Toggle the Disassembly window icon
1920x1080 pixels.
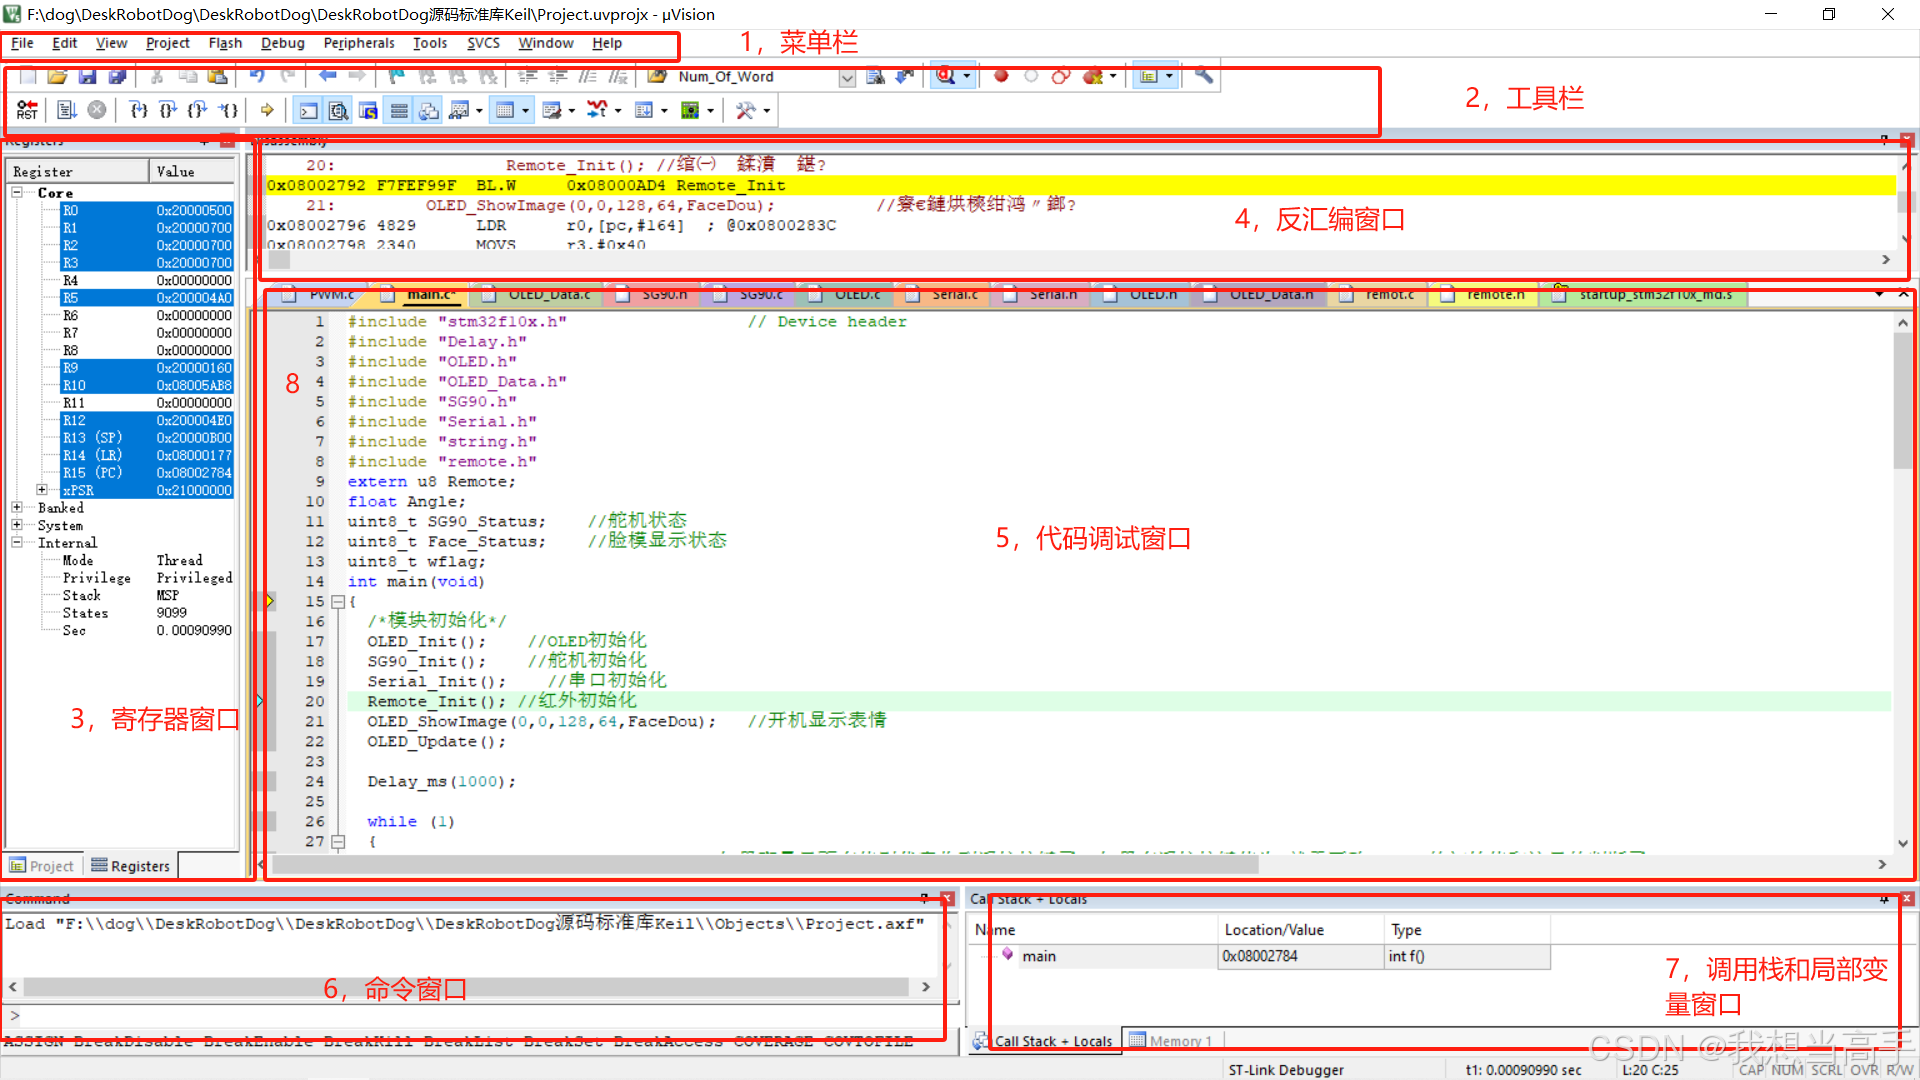[339, 110]
